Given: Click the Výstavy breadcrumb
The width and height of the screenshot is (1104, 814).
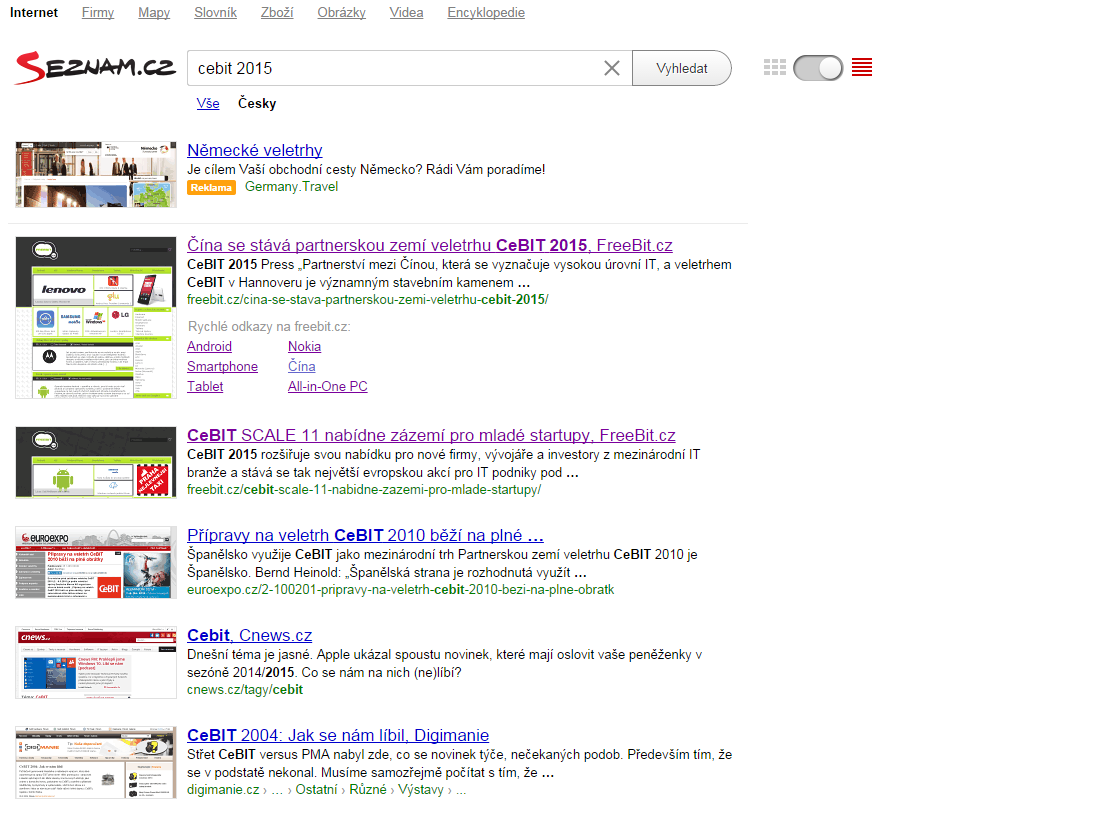Looking at the screenshot, I should coord(421,789).
